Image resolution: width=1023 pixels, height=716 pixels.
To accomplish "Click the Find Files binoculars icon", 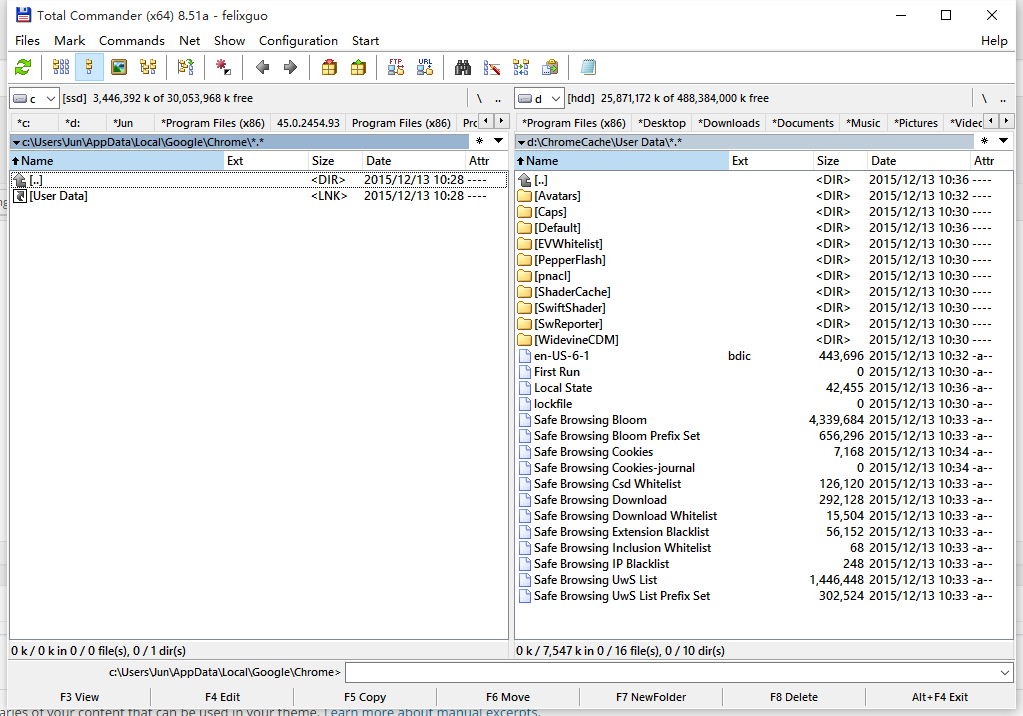I will (463, 66).
